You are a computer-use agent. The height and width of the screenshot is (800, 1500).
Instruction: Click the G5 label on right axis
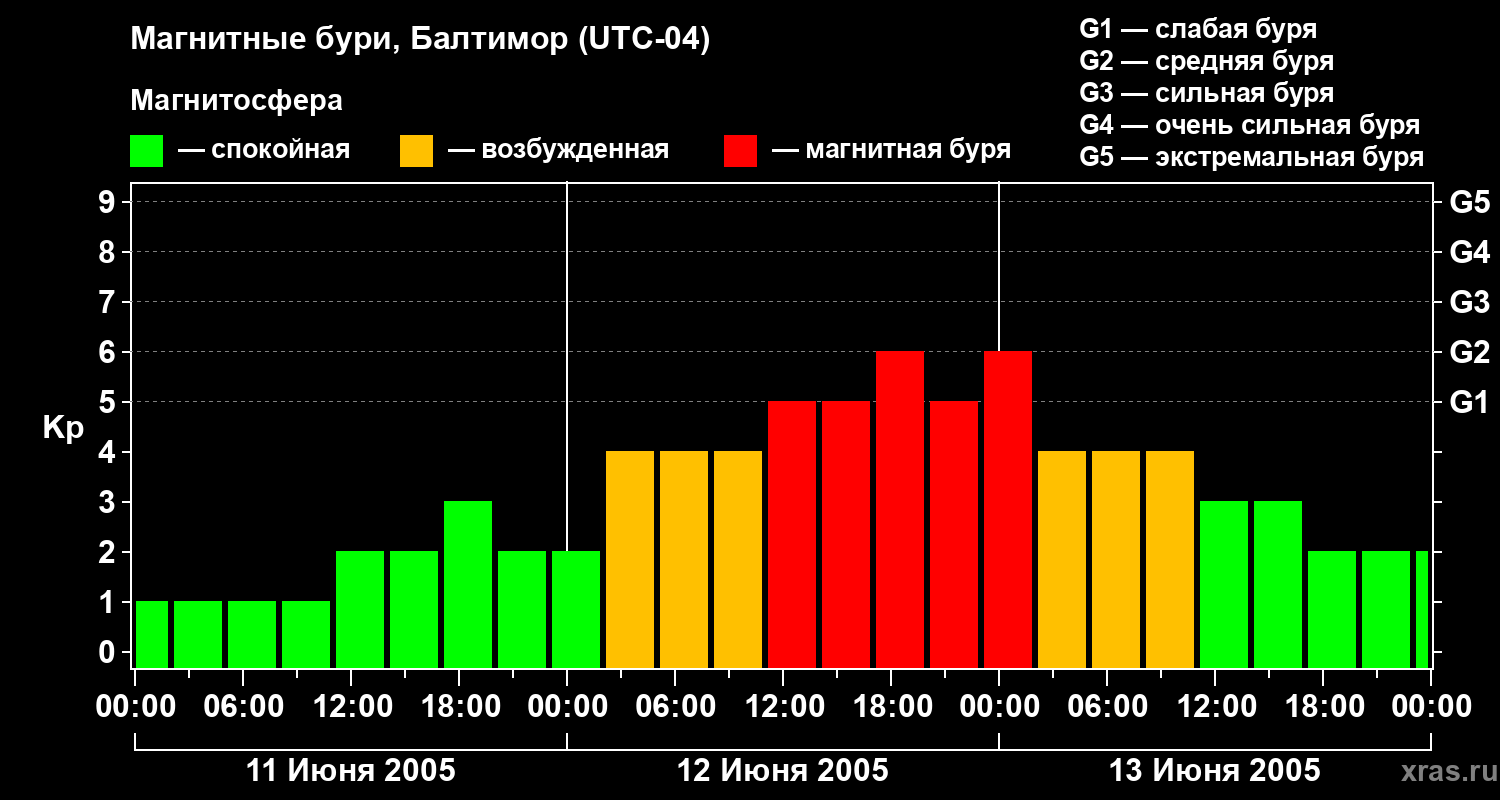tap(1469, 202)
